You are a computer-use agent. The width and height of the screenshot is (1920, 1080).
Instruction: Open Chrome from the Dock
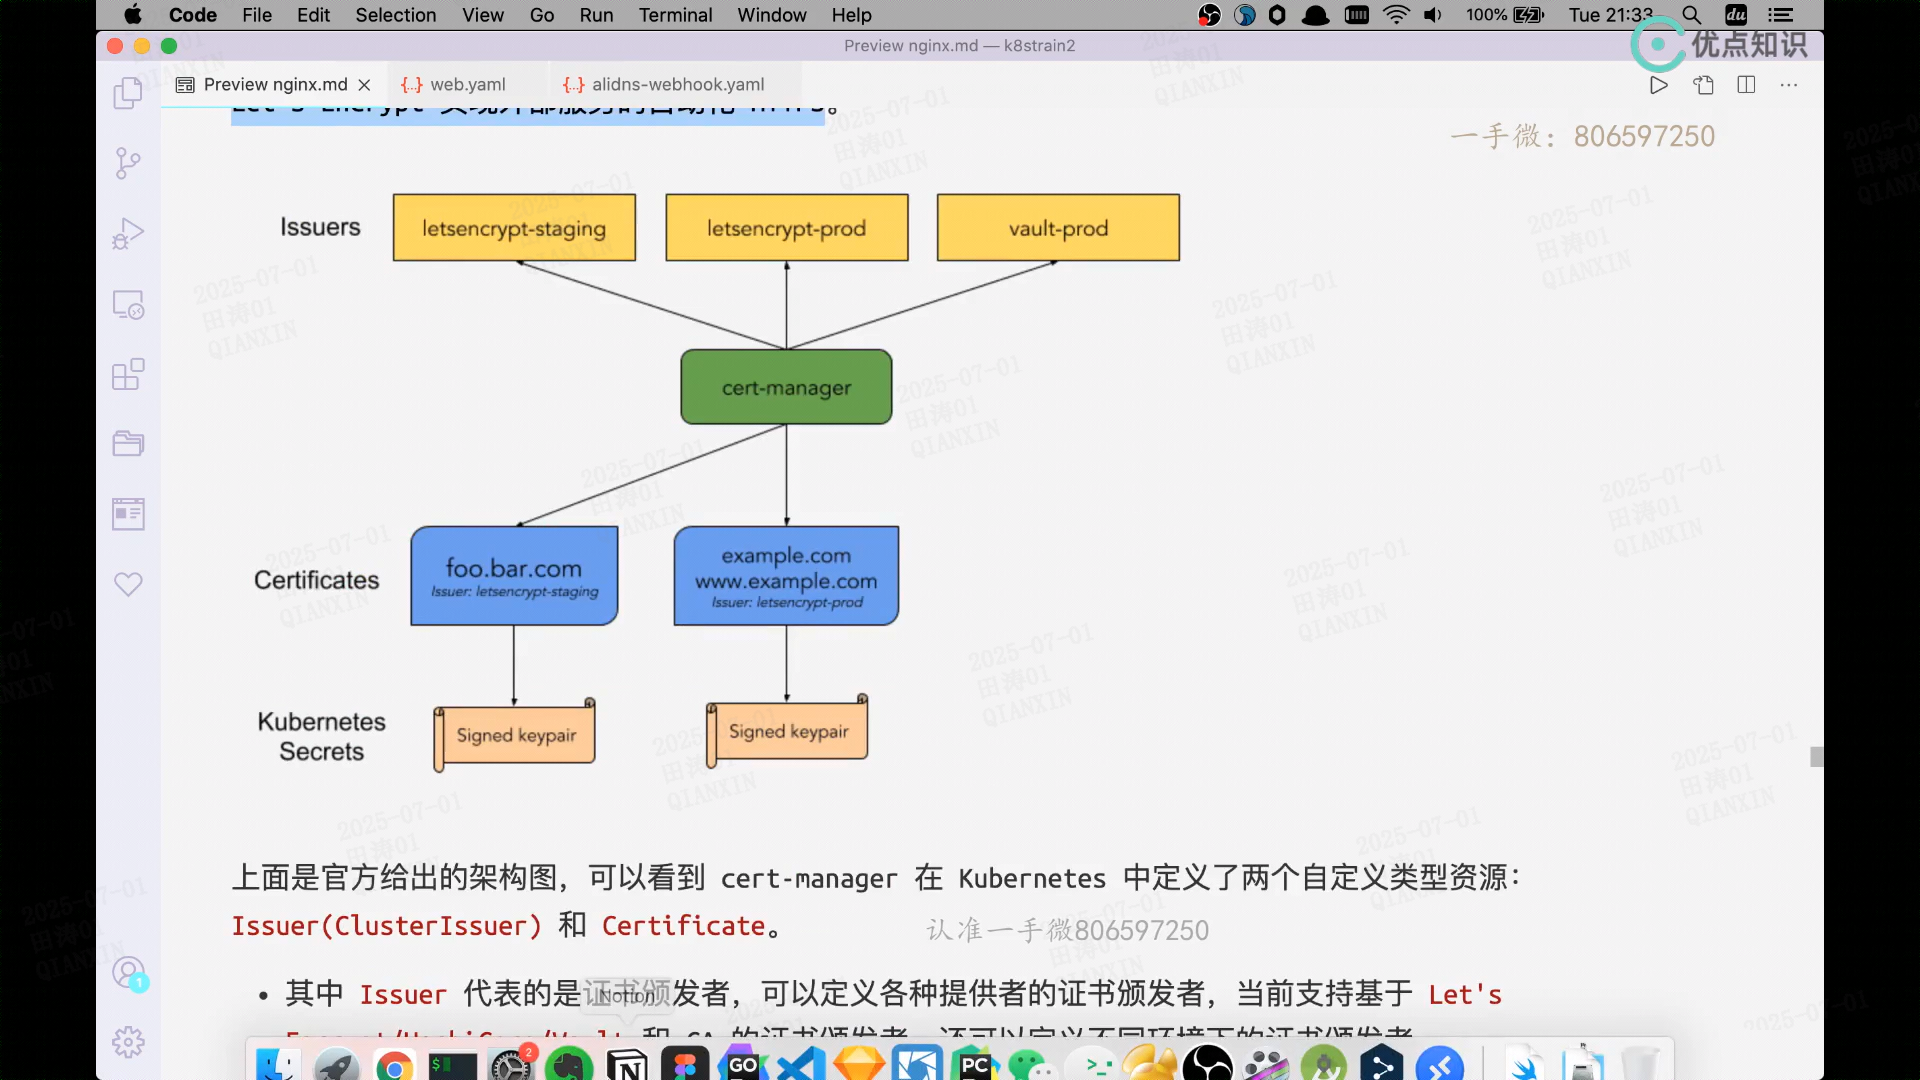click(394, 1066)
